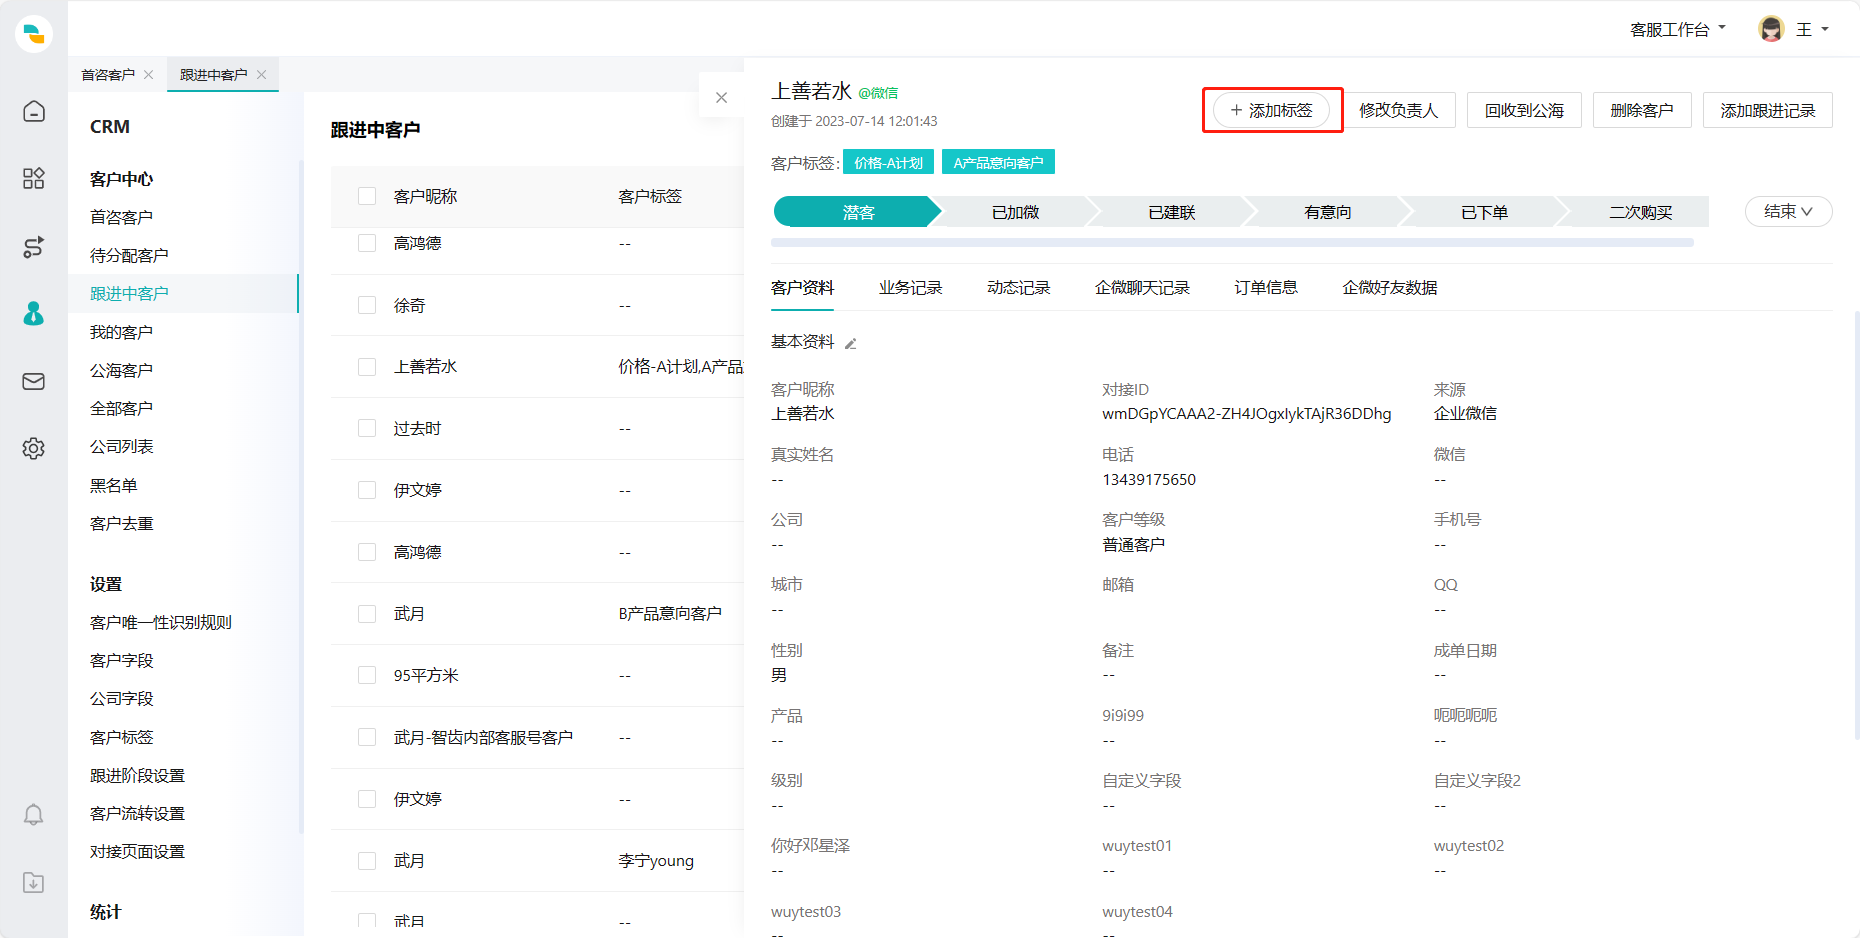Screen dimensions: 1860x938
Task: Switch to the 业务记录 tab
Action: coord(910,288)
